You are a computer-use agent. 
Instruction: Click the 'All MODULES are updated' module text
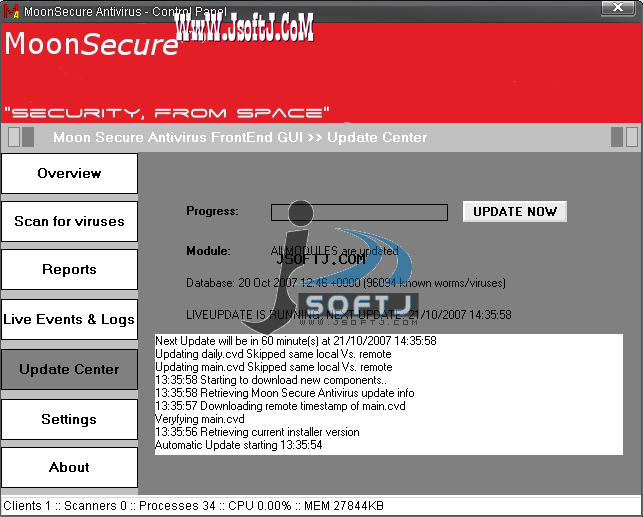point(334,251)
